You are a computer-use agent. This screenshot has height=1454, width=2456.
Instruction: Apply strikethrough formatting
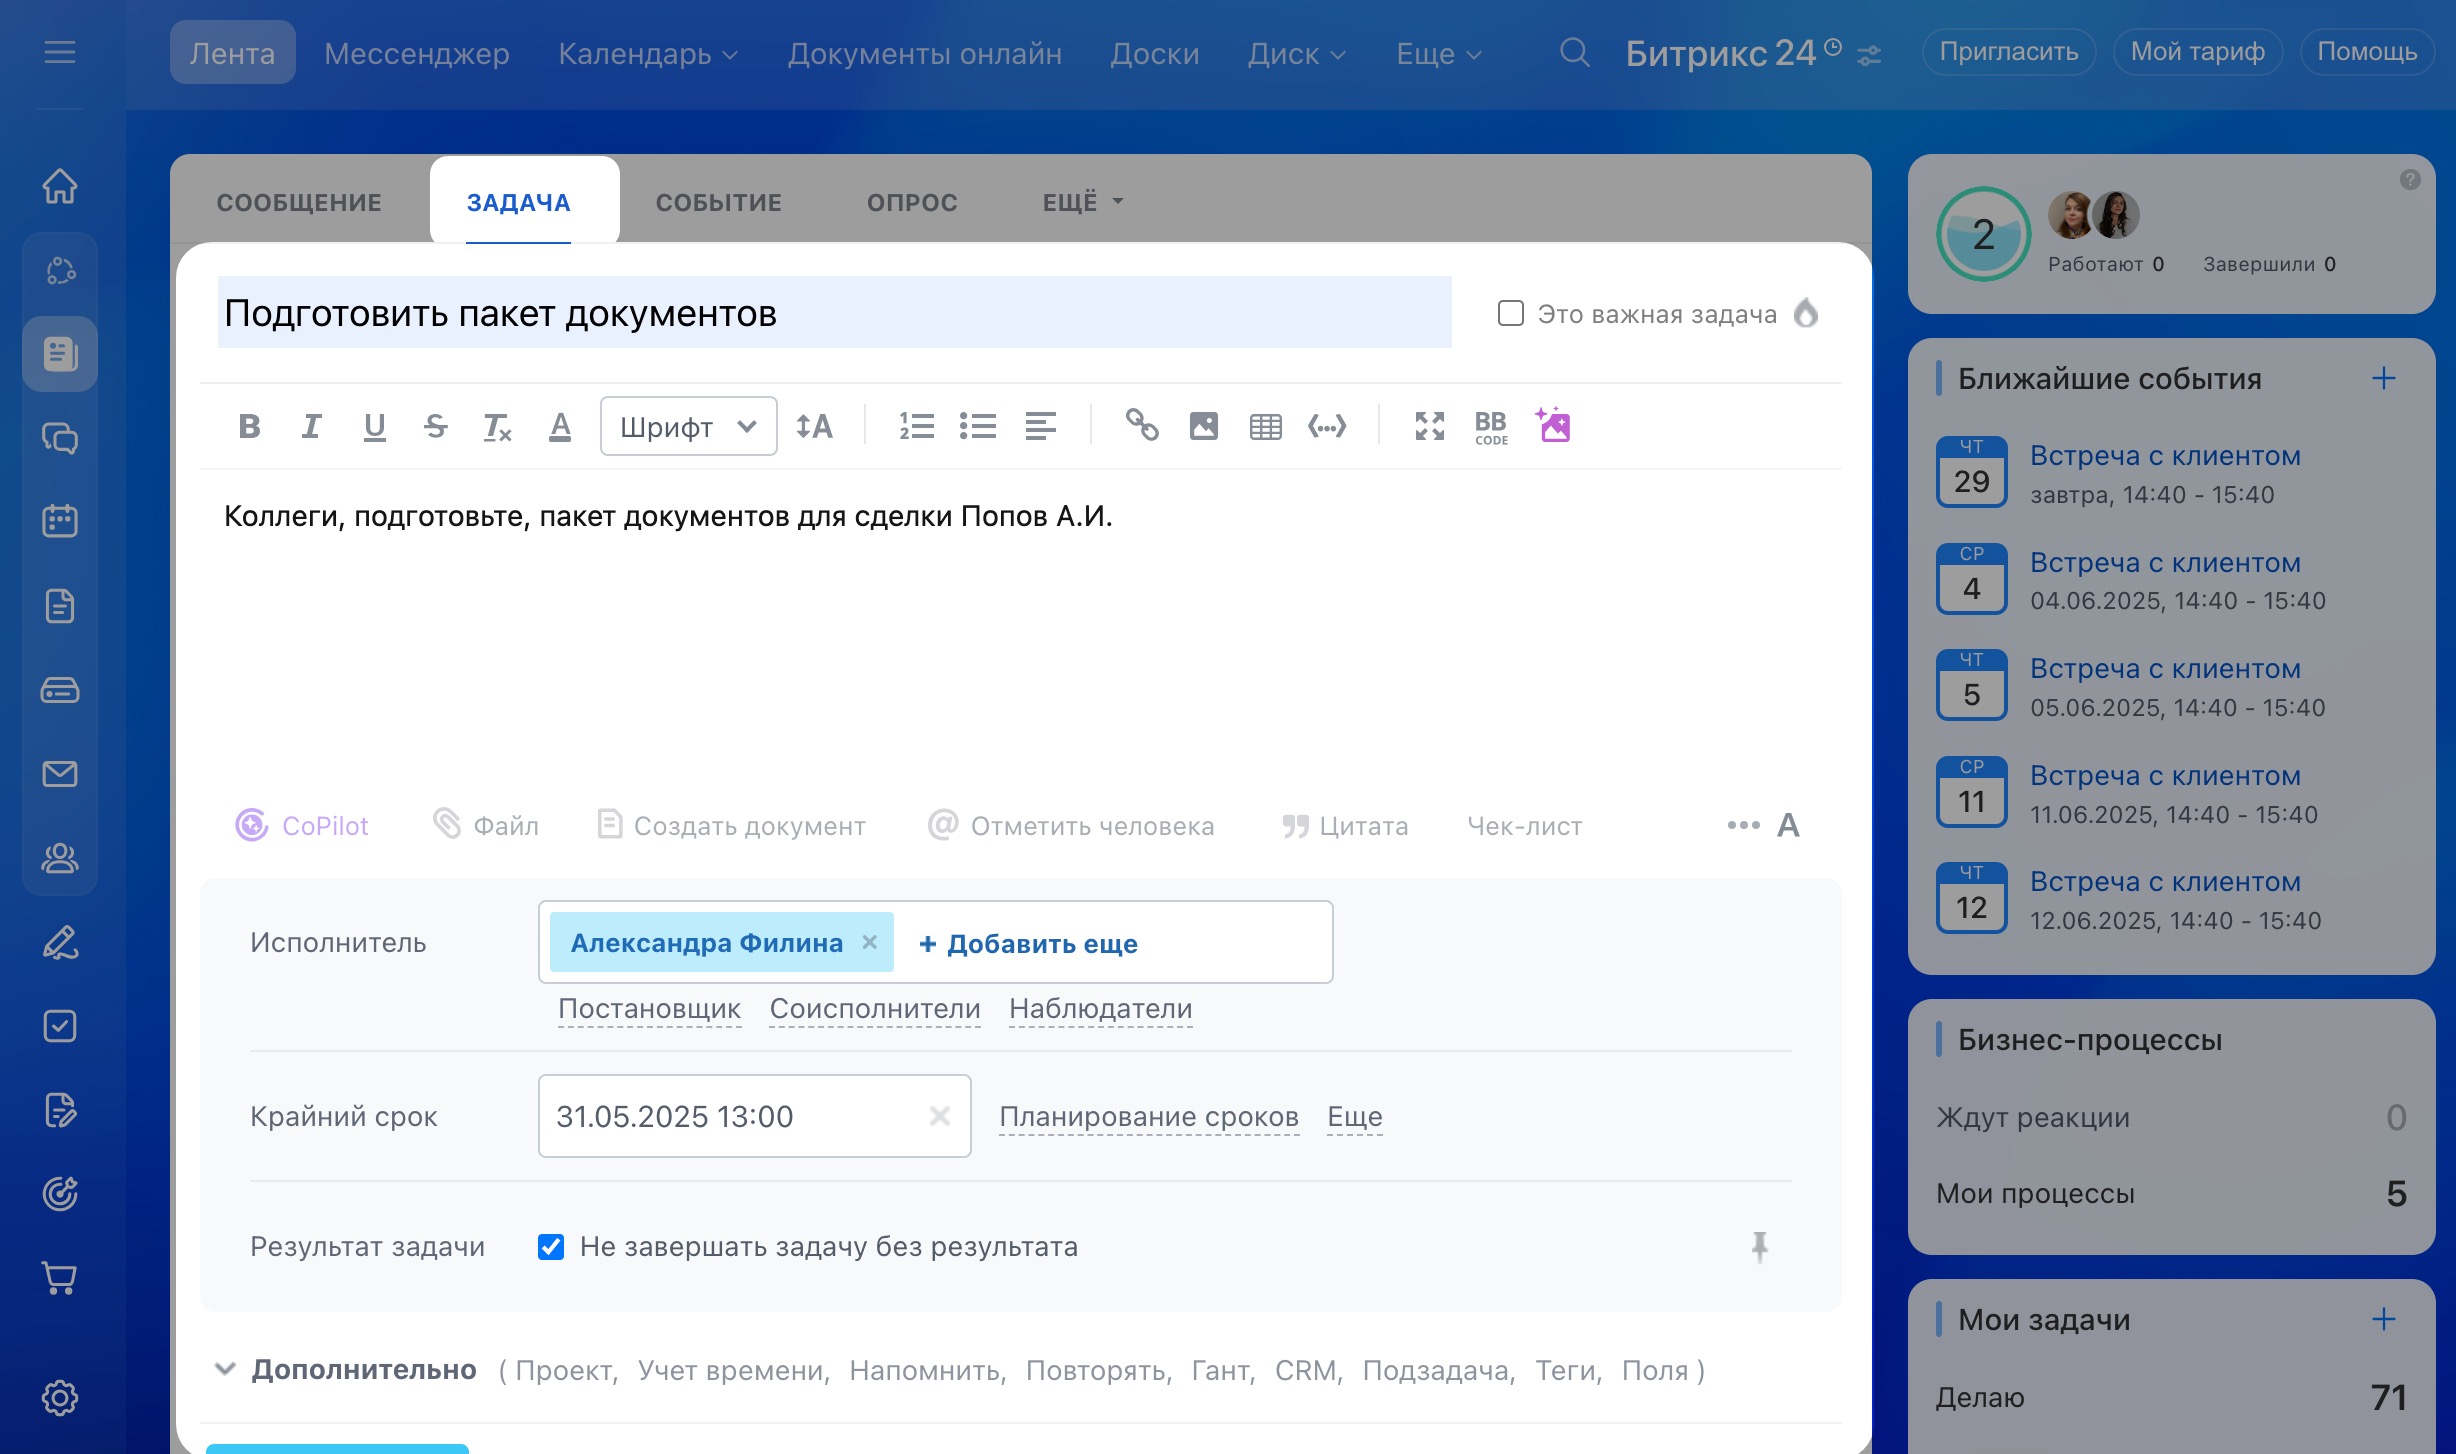[435, 426]
